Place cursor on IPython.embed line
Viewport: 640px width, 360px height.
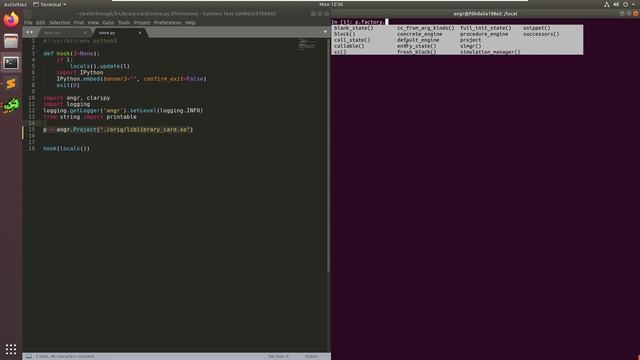point(131,79)
